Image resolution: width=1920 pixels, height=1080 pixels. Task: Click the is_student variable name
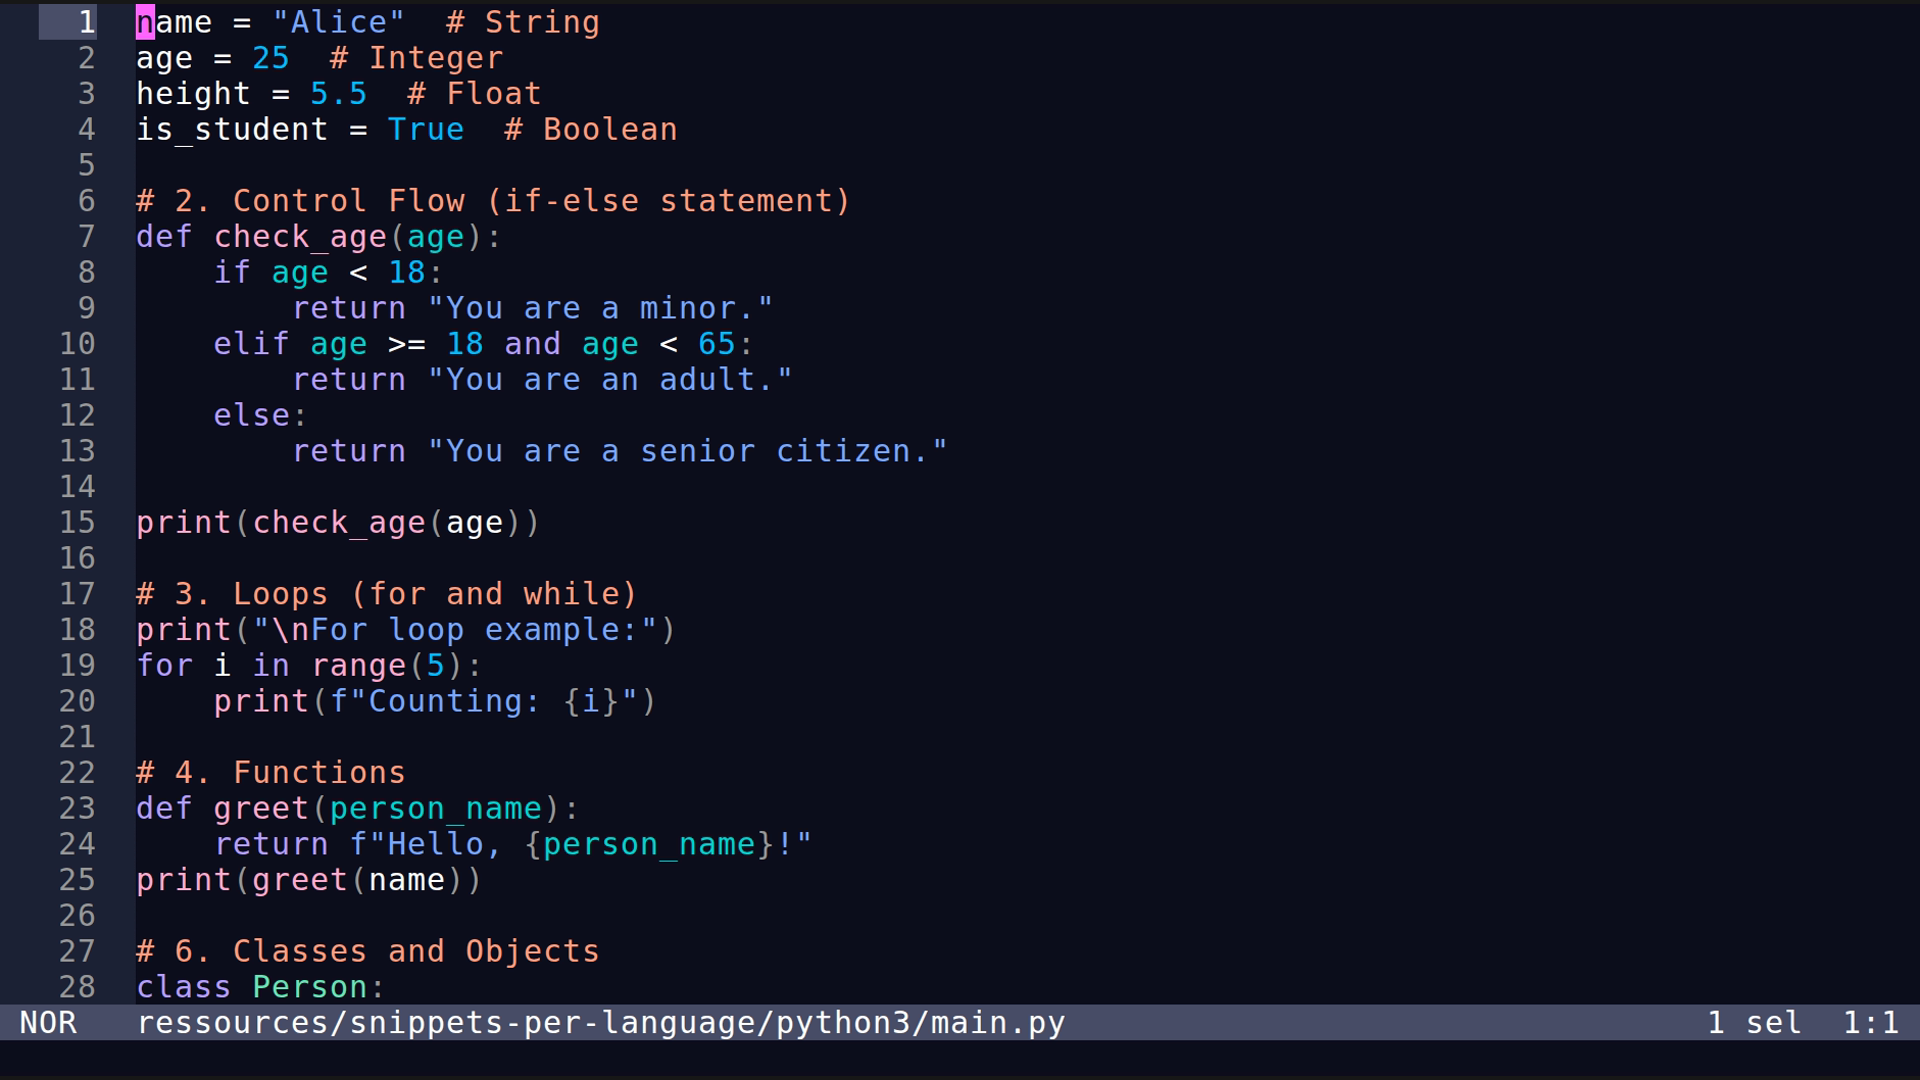pyautogui.click(x=231, y=129)
